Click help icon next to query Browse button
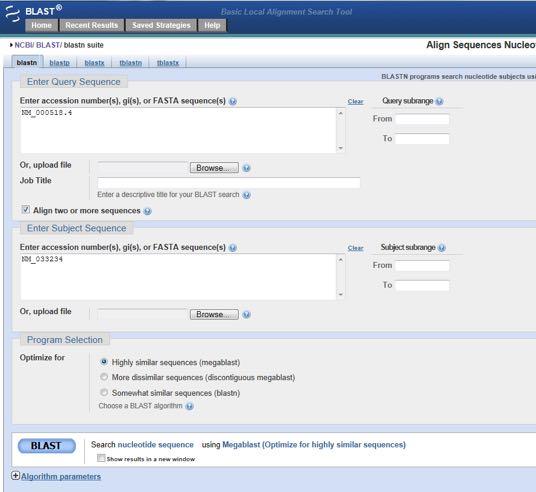 246,168
